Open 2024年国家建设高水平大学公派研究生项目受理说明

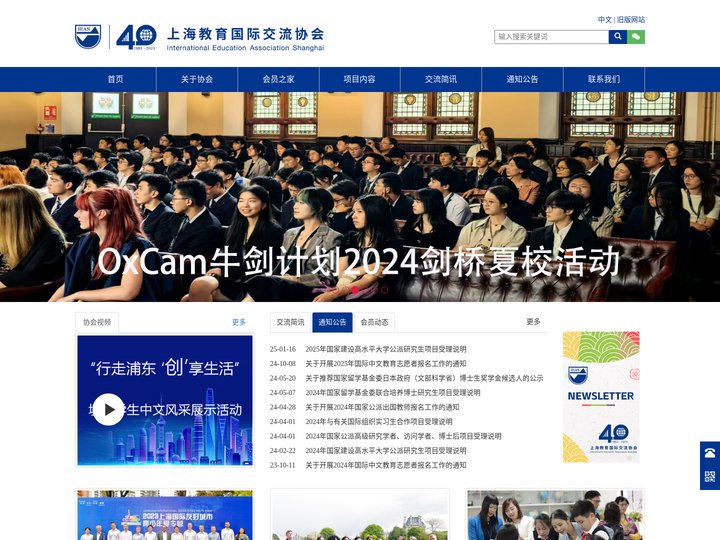tap(386, 451)
